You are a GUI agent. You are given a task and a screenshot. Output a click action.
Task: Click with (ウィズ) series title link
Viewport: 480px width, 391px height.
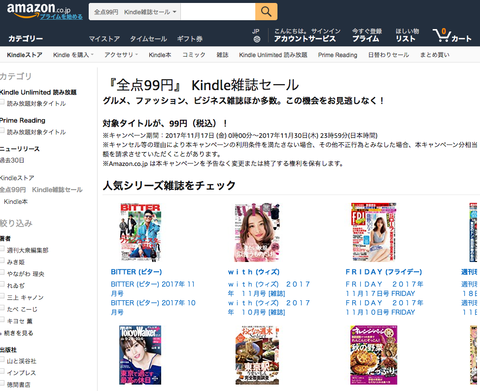tap(254, 272)
